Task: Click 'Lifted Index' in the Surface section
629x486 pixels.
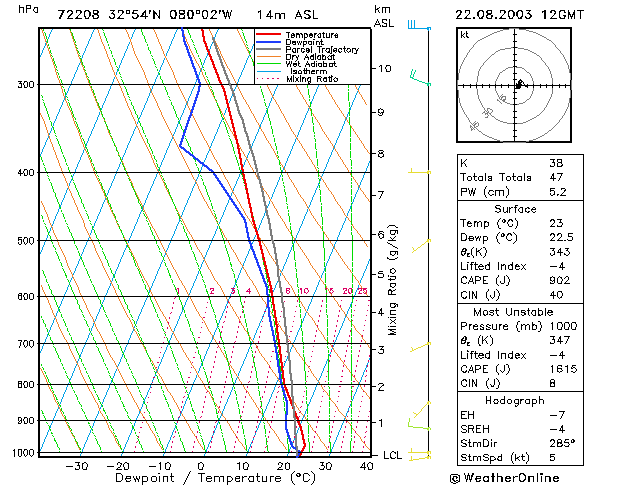Action: point(493,266)
